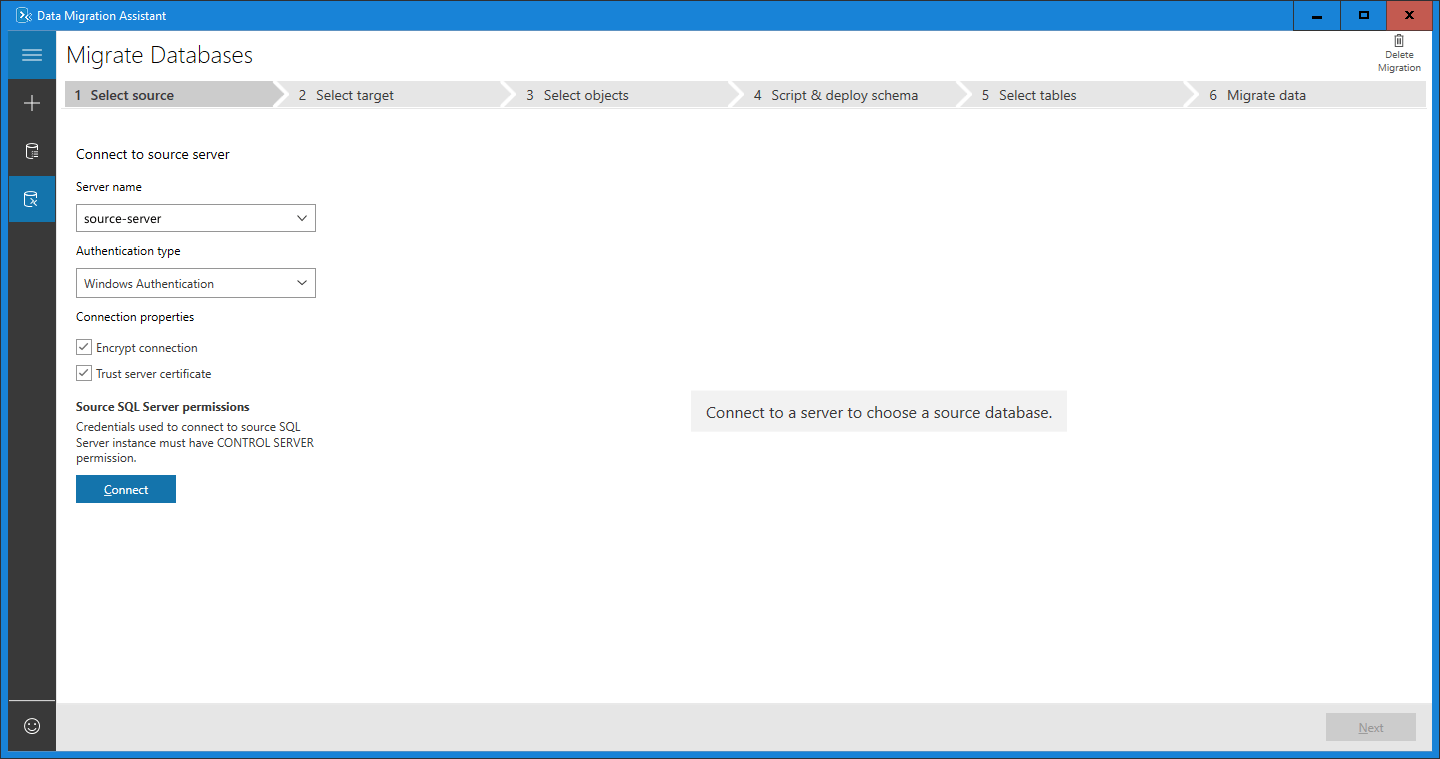Click the Migrate Databases heading
Image resolution: width=1440 pixels, height=759 pixels.
click(160, 55)
